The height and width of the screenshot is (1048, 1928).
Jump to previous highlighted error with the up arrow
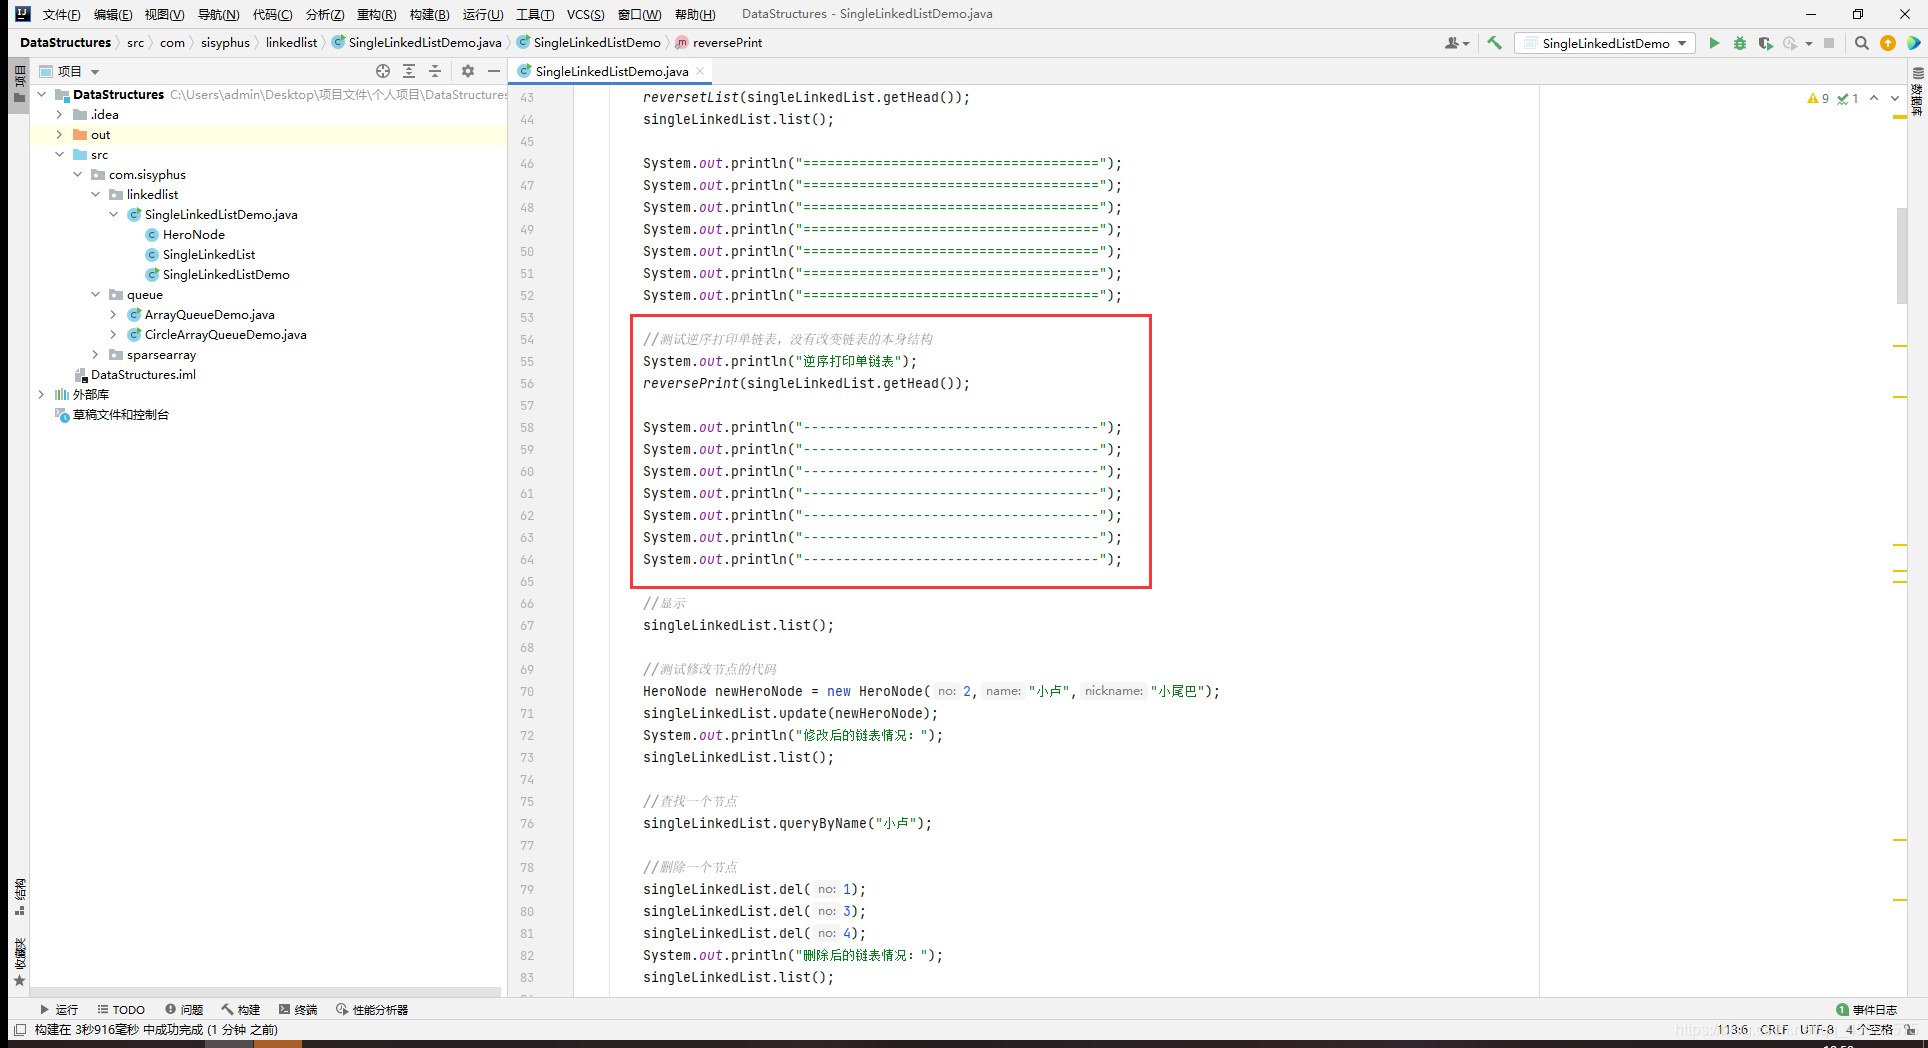click(x=1874, y=98)
